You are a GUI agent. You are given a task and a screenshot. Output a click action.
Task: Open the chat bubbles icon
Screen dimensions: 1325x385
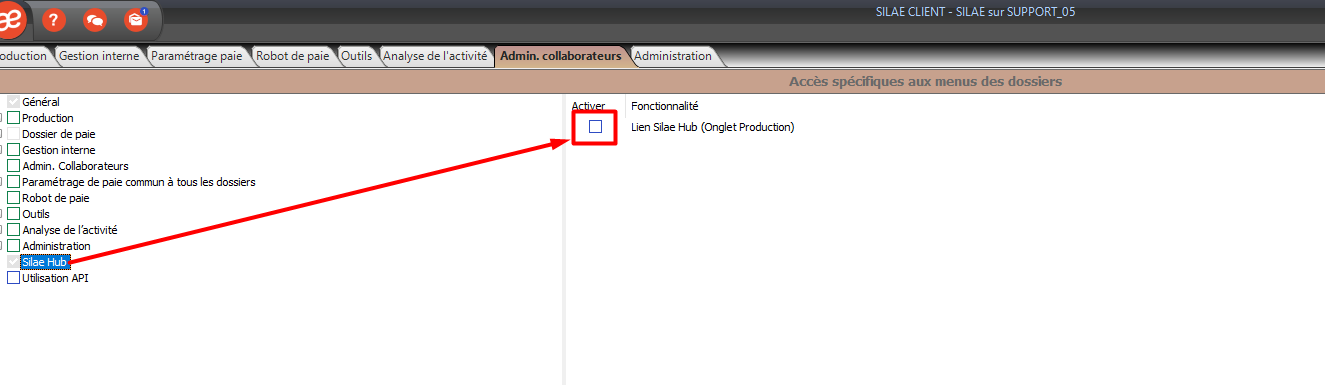95,19
